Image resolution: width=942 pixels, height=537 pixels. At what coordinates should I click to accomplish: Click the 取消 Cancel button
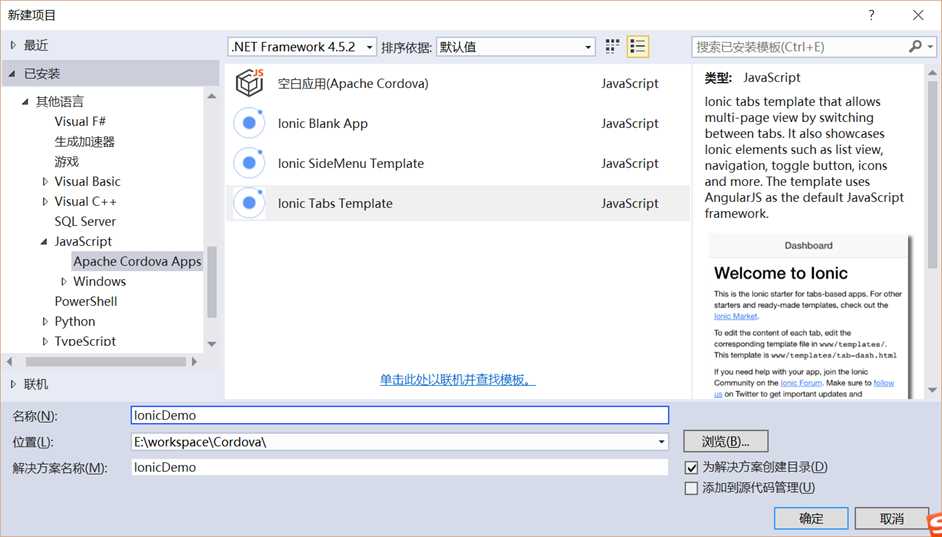[x=892, y=518]
